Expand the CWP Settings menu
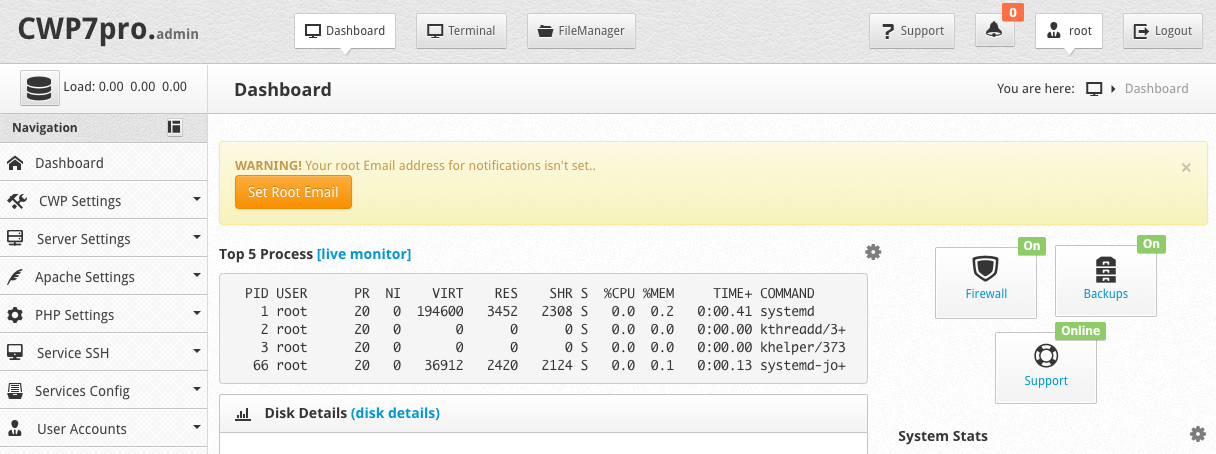The height and width of the screenshot is (454, 1216). tap(104, 200)
